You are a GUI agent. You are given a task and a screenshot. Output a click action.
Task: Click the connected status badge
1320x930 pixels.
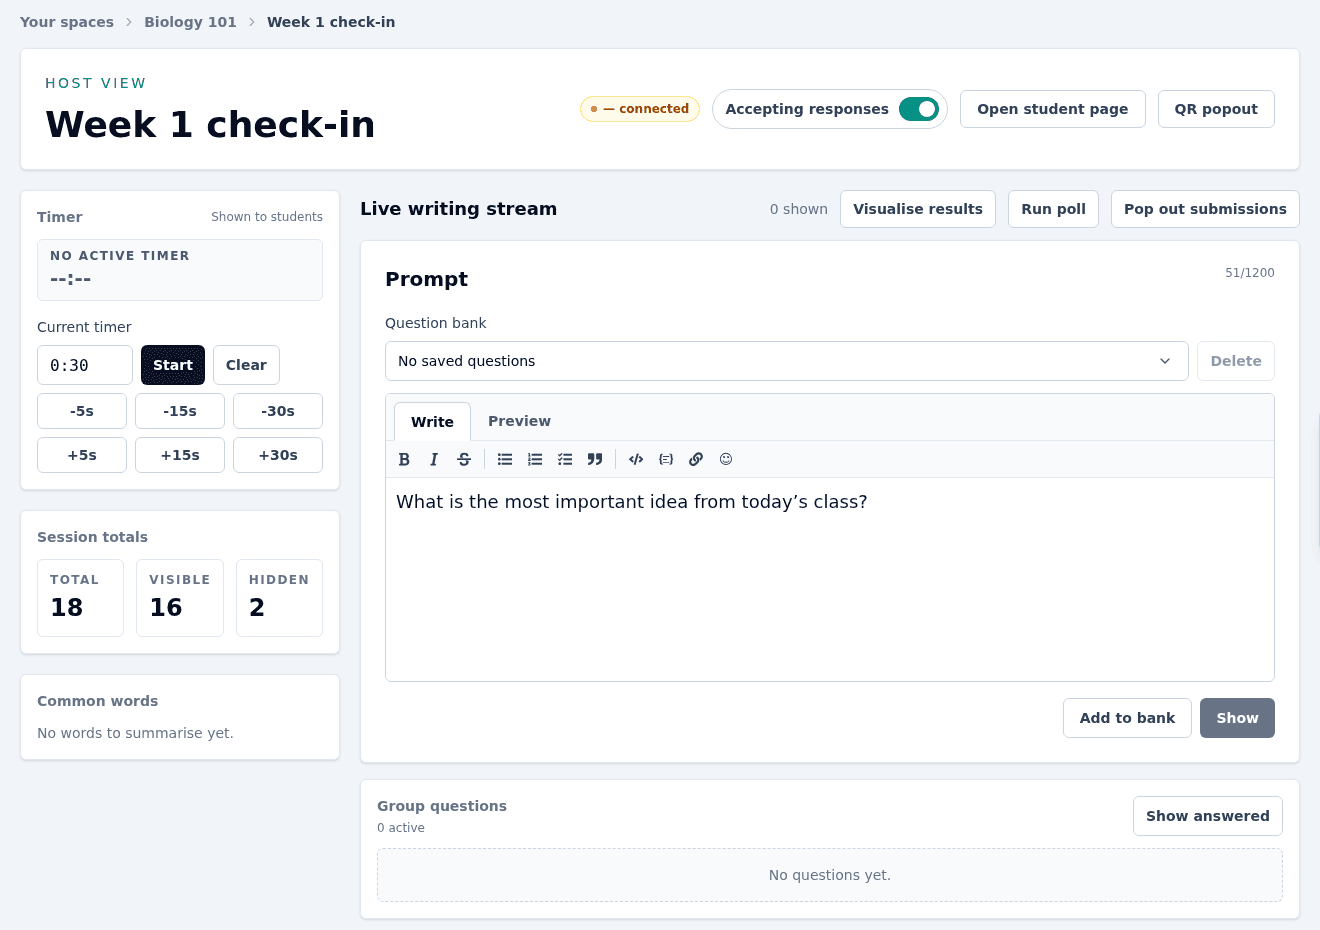coord(640,109)
